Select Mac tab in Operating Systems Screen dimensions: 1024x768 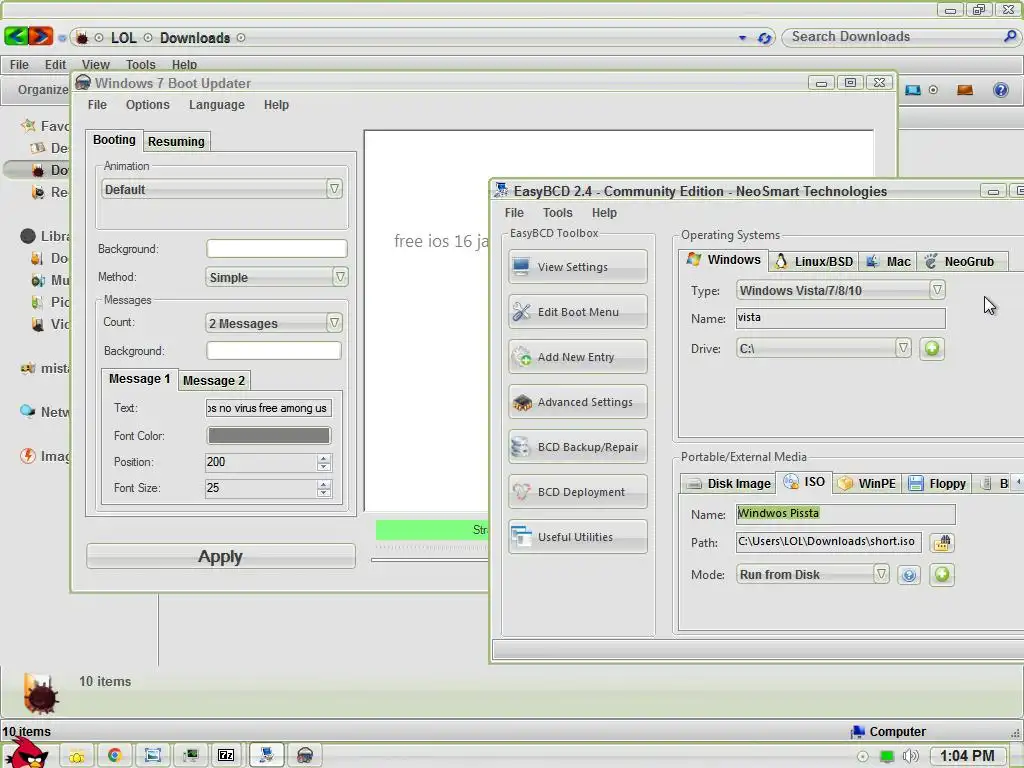[x=888, y=261]
